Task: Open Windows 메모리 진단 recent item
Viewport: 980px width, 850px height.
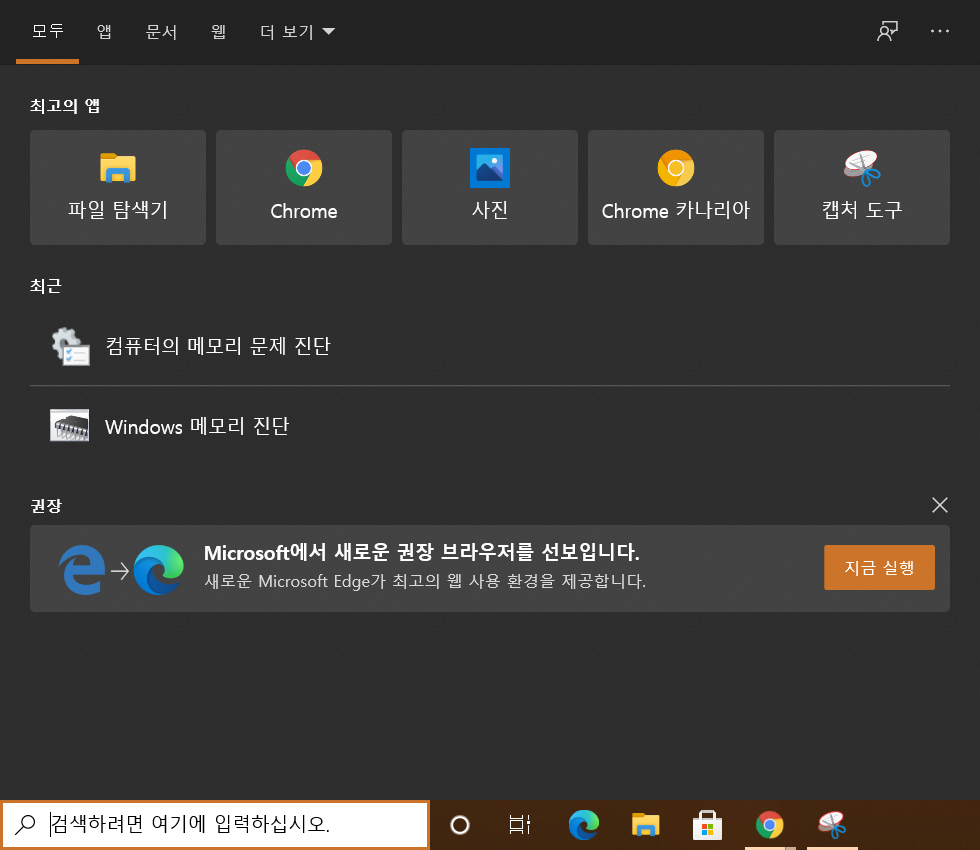Action: point(490,426)
